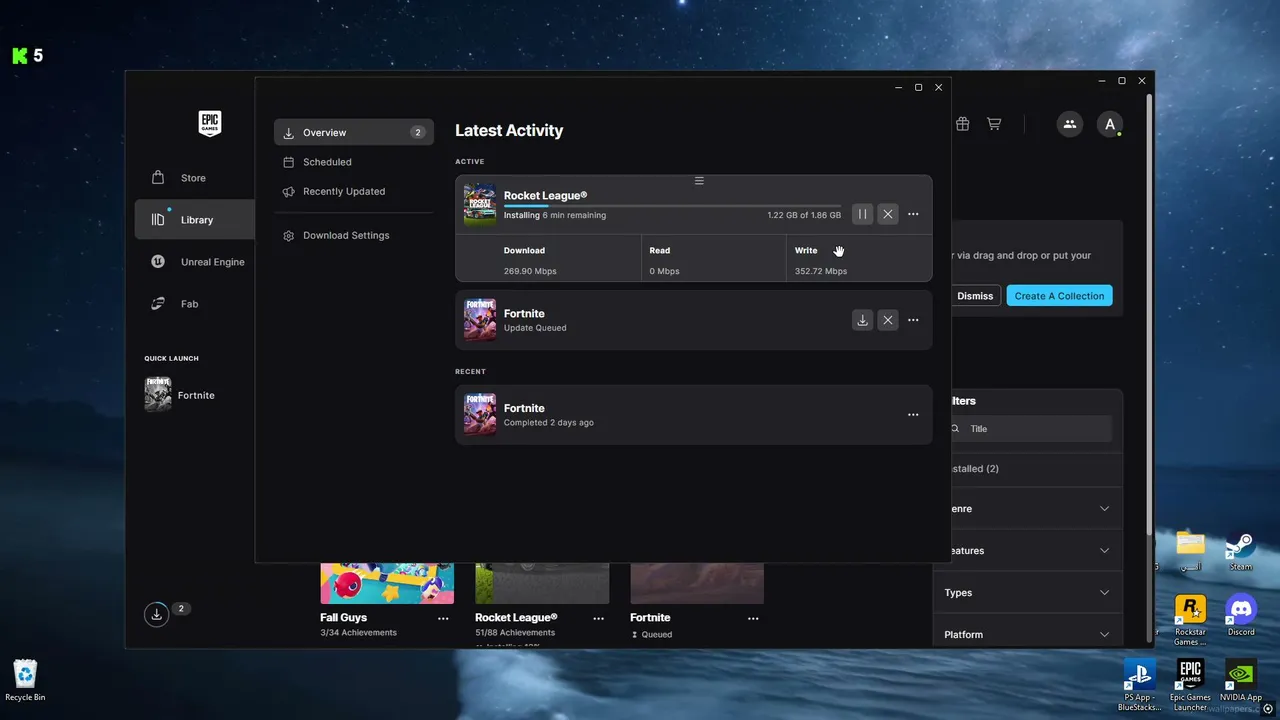
Task: Select the Steam desktop shortcut
Action: (1241, 552)
